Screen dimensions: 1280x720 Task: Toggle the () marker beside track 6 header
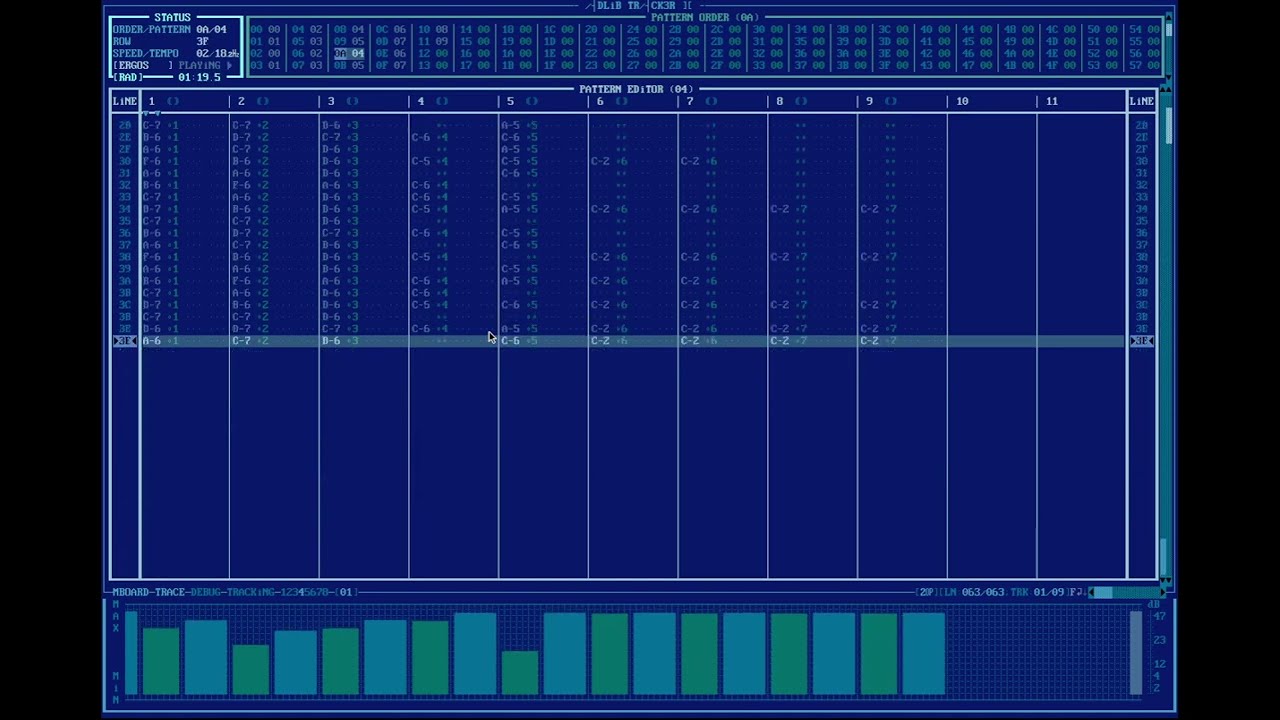(621, 101)
